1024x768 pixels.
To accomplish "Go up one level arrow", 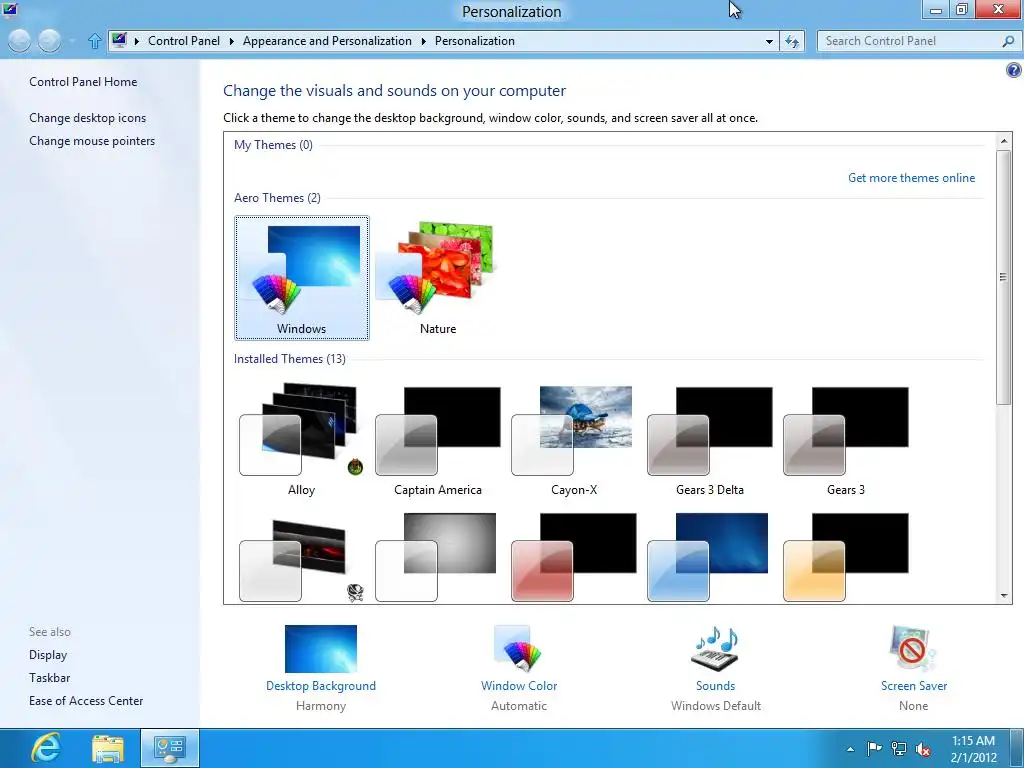I will point(95,41).
